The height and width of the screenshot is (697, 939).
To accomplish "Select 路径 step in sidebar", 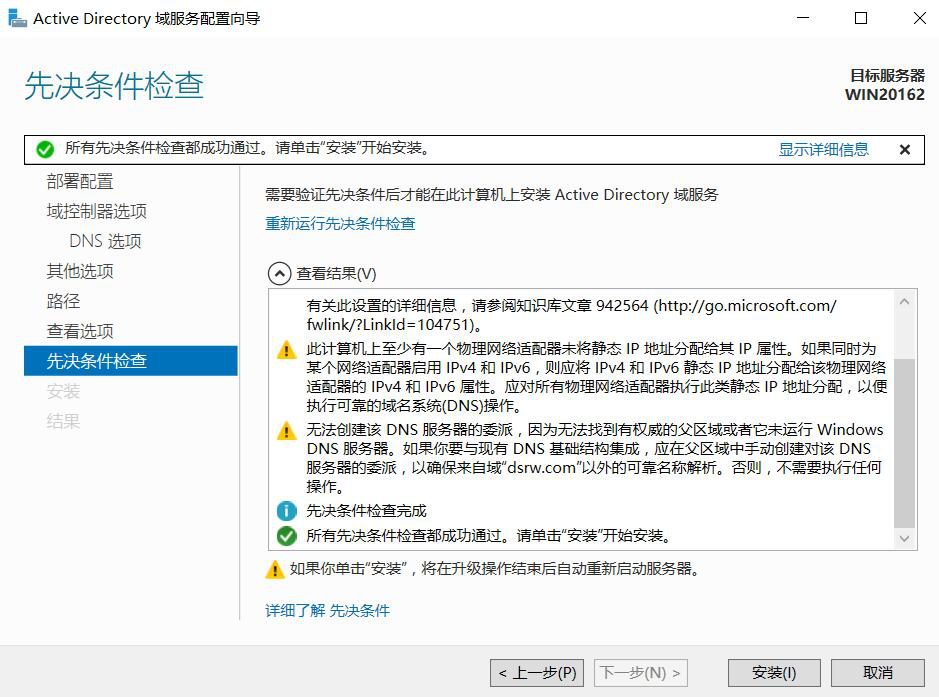I will 63,301.
